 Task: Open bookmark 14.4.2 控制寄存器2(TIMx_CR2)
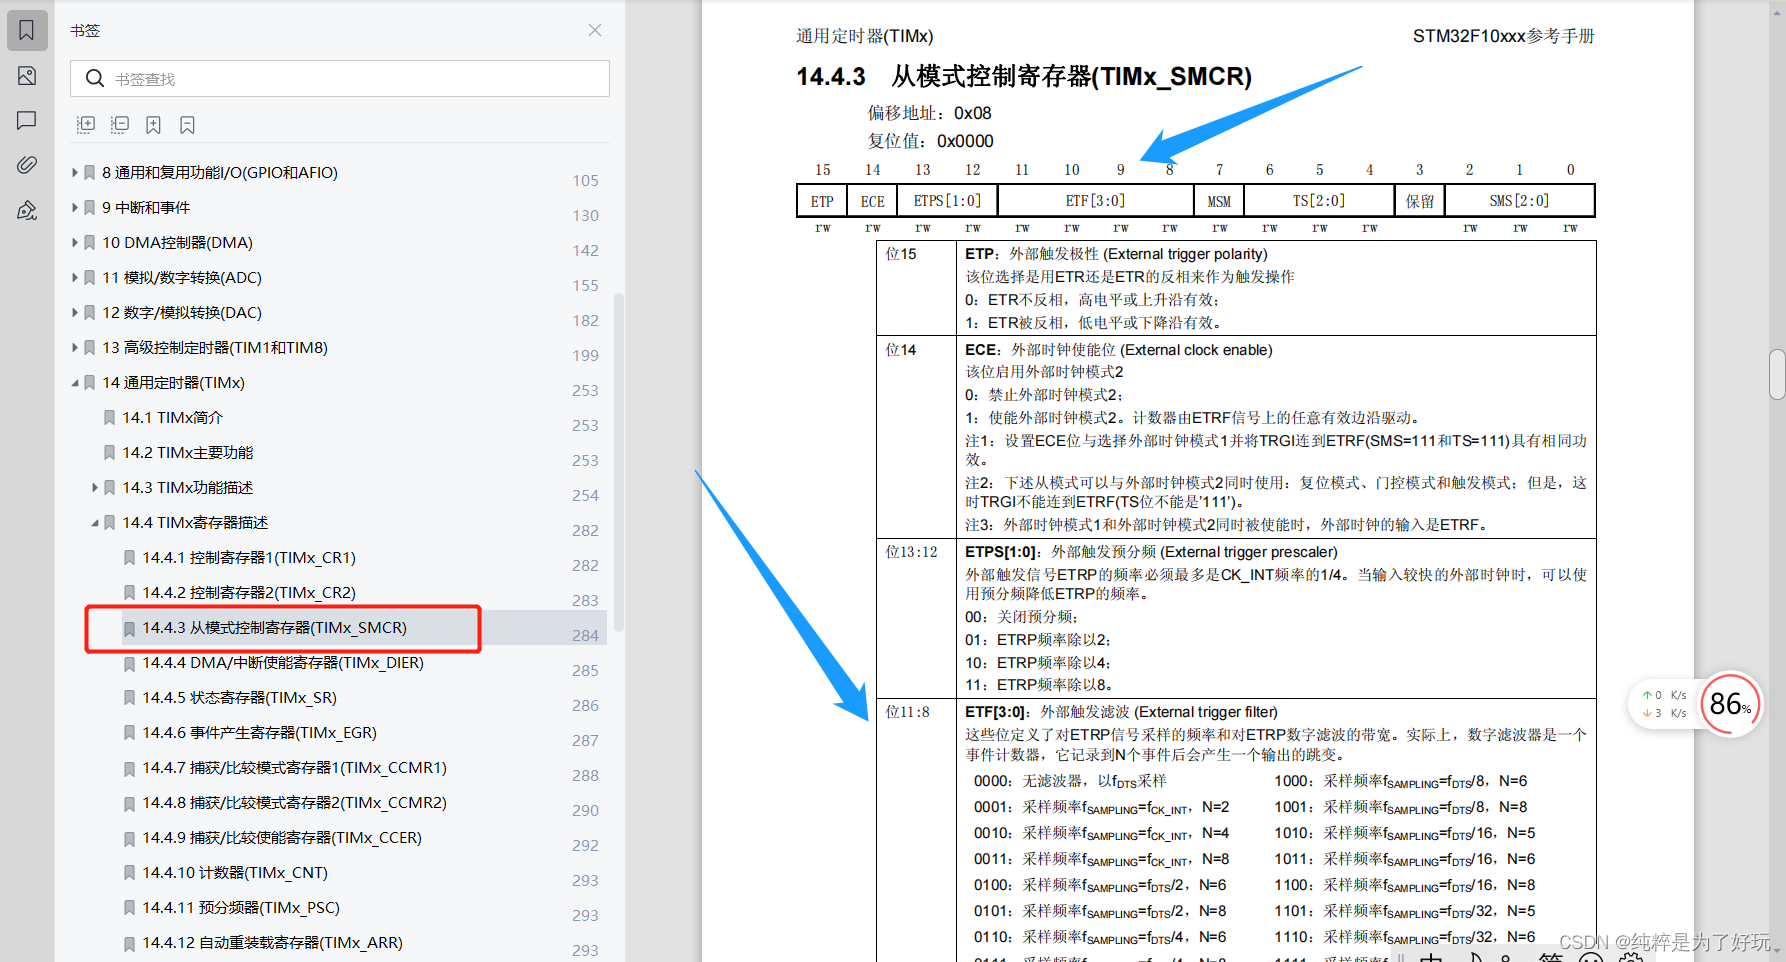pyautogui.click(x=249, y=592)
